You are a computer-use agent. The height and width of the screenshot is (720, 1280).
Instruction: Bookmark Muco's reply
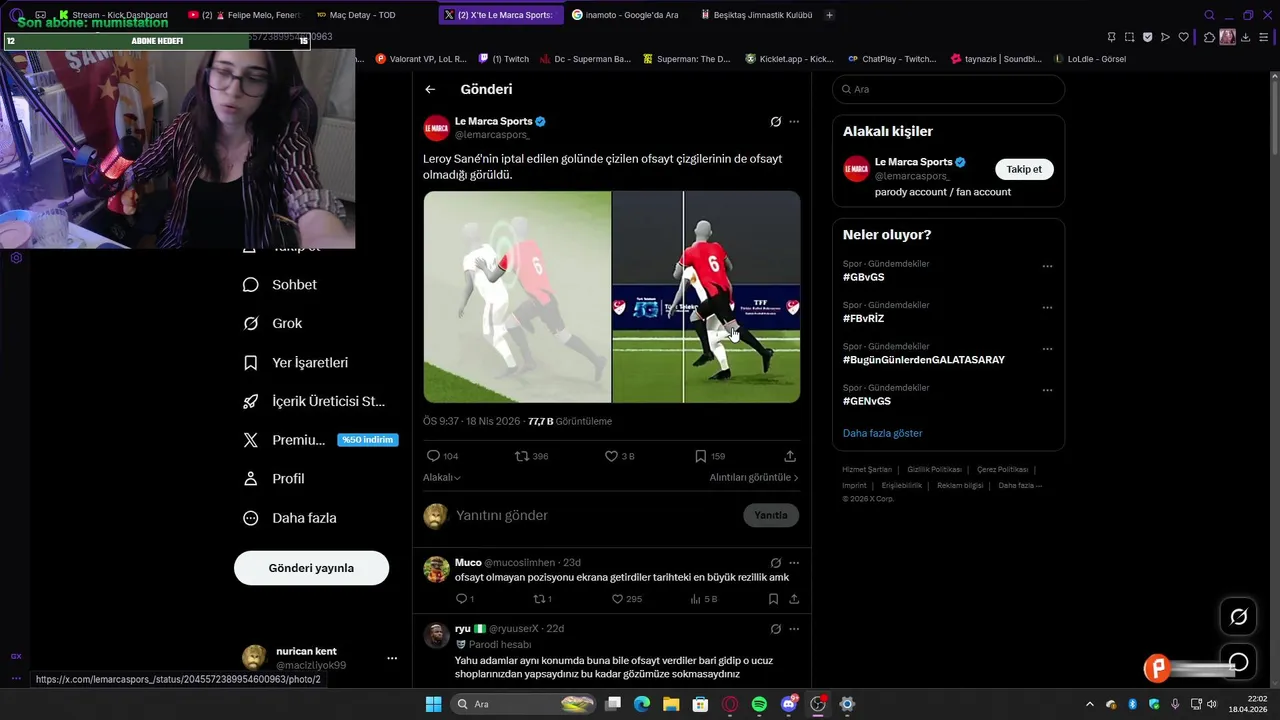pos(773,599)
